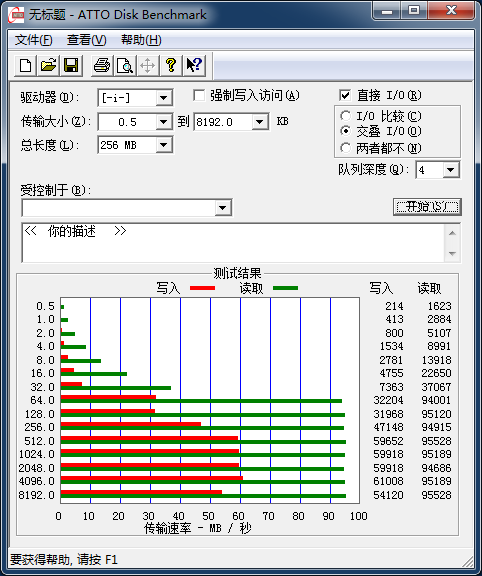
Task: Click in the 你的描述 description text box
Action: [x=233, y=243]
